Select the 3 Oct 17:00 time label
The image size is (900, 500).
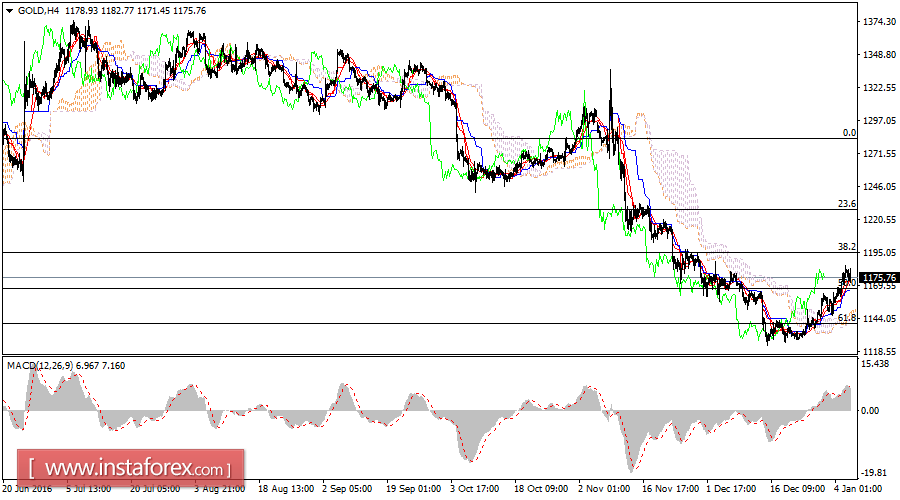pos(475,489)
